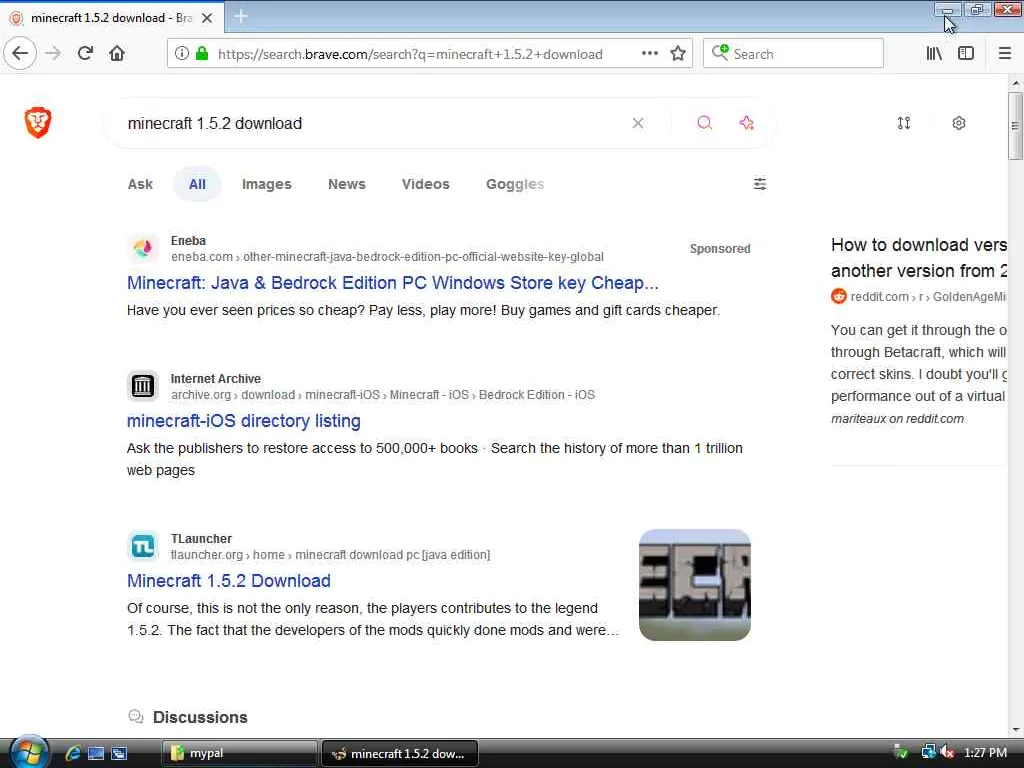The width and height of the screenshot is (1024, 768).
Task: Click the Brave lion logo
Action: (38, 122)
